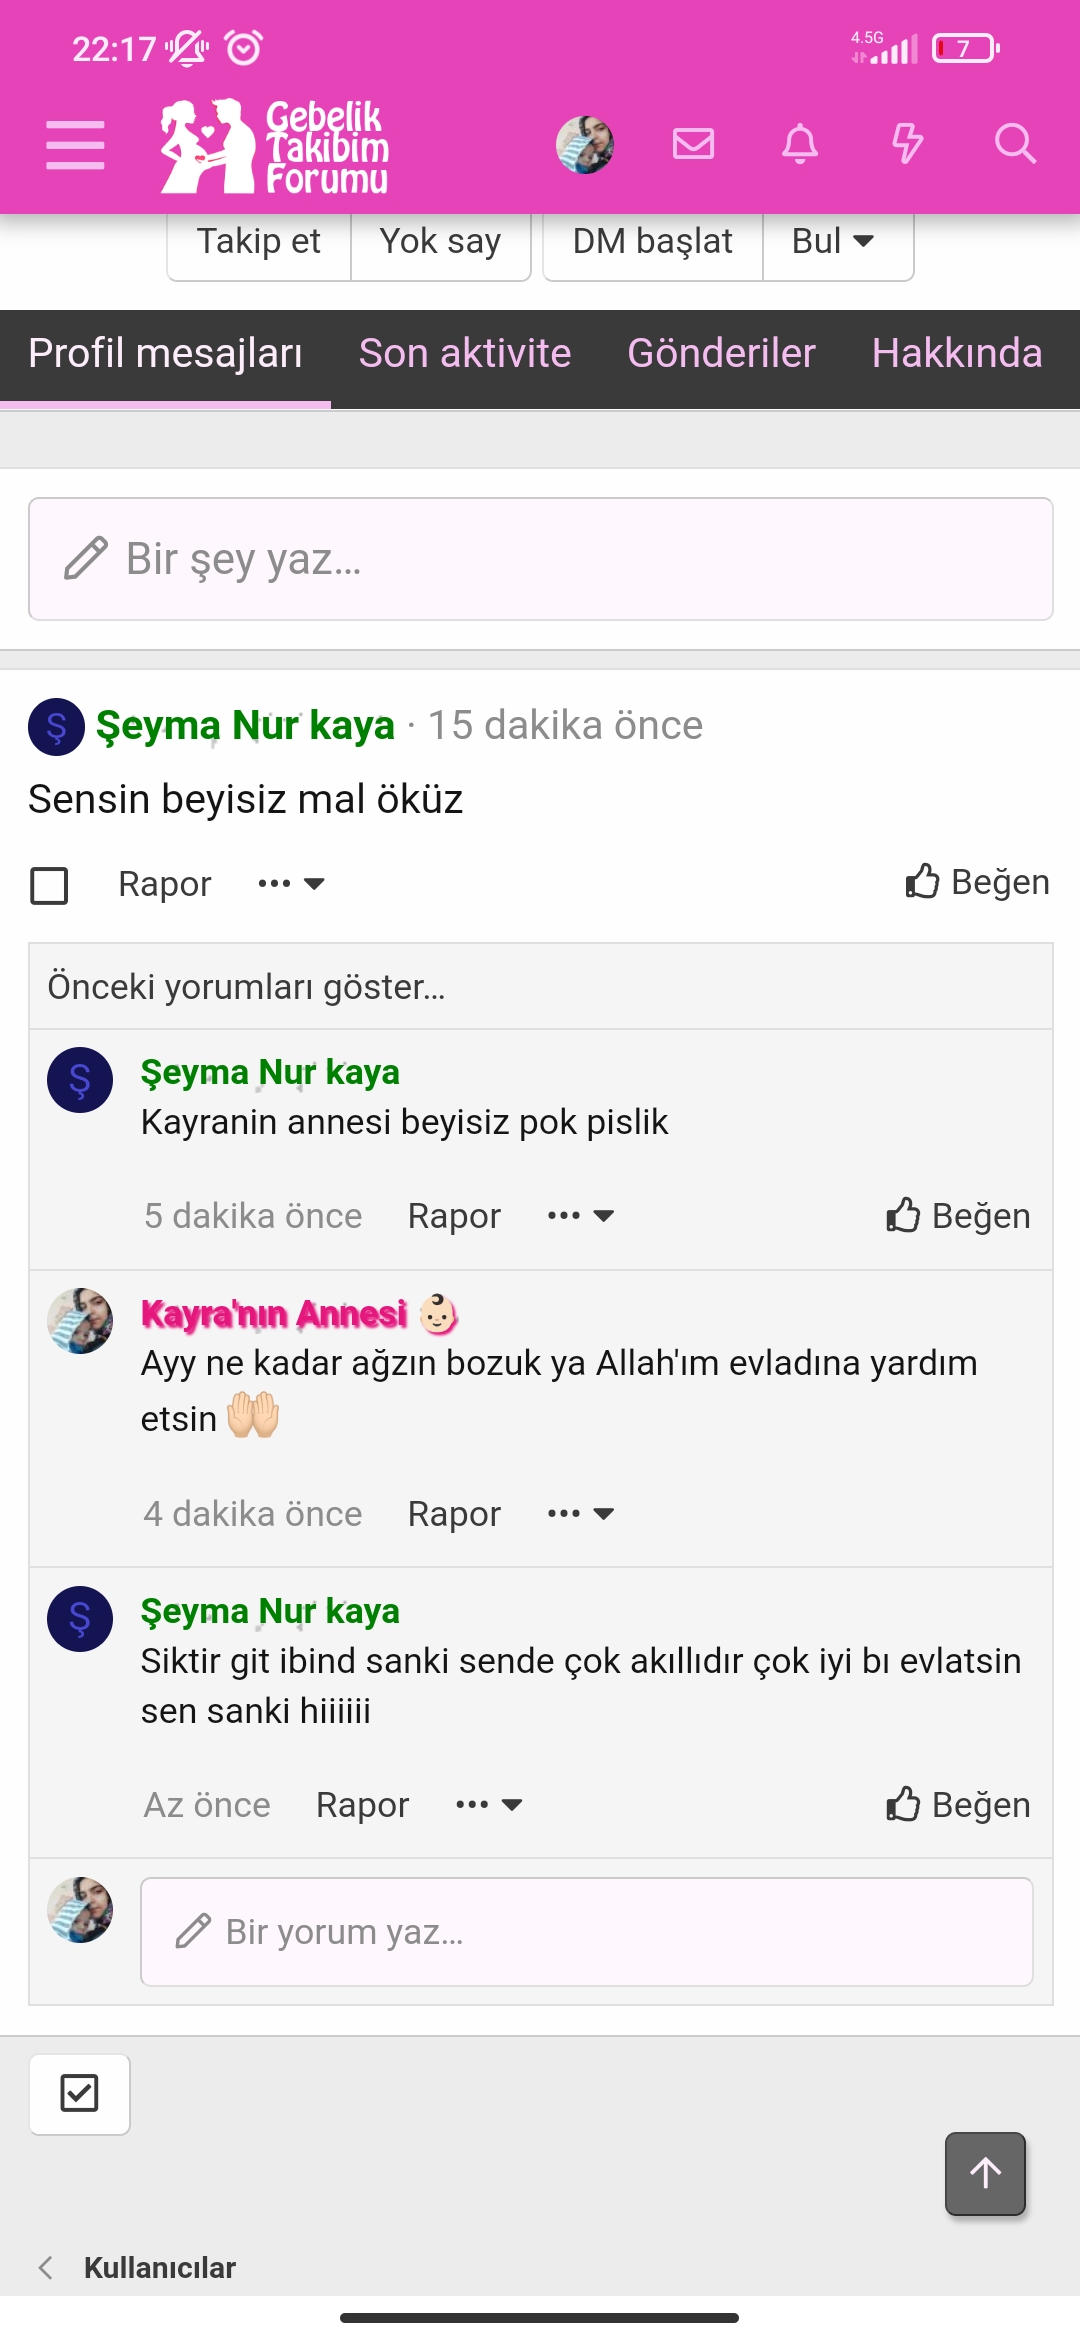The width and height of the screenshot is (1080, 2340).
Task: Open the envelope inbox icon
Action: [x=693, y=144]
